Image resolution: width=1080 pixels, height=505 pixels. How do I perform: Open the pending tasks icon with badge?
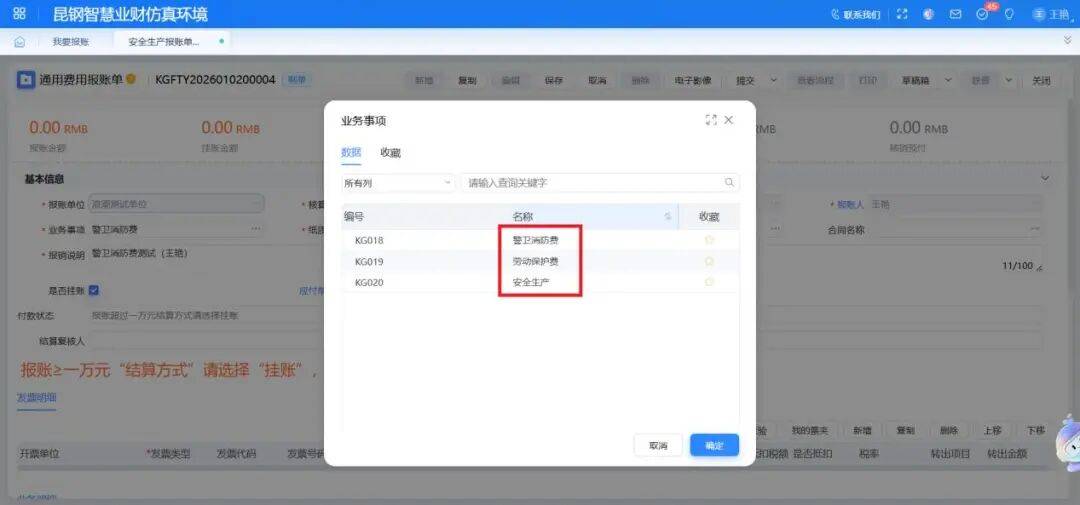point(982,14)
